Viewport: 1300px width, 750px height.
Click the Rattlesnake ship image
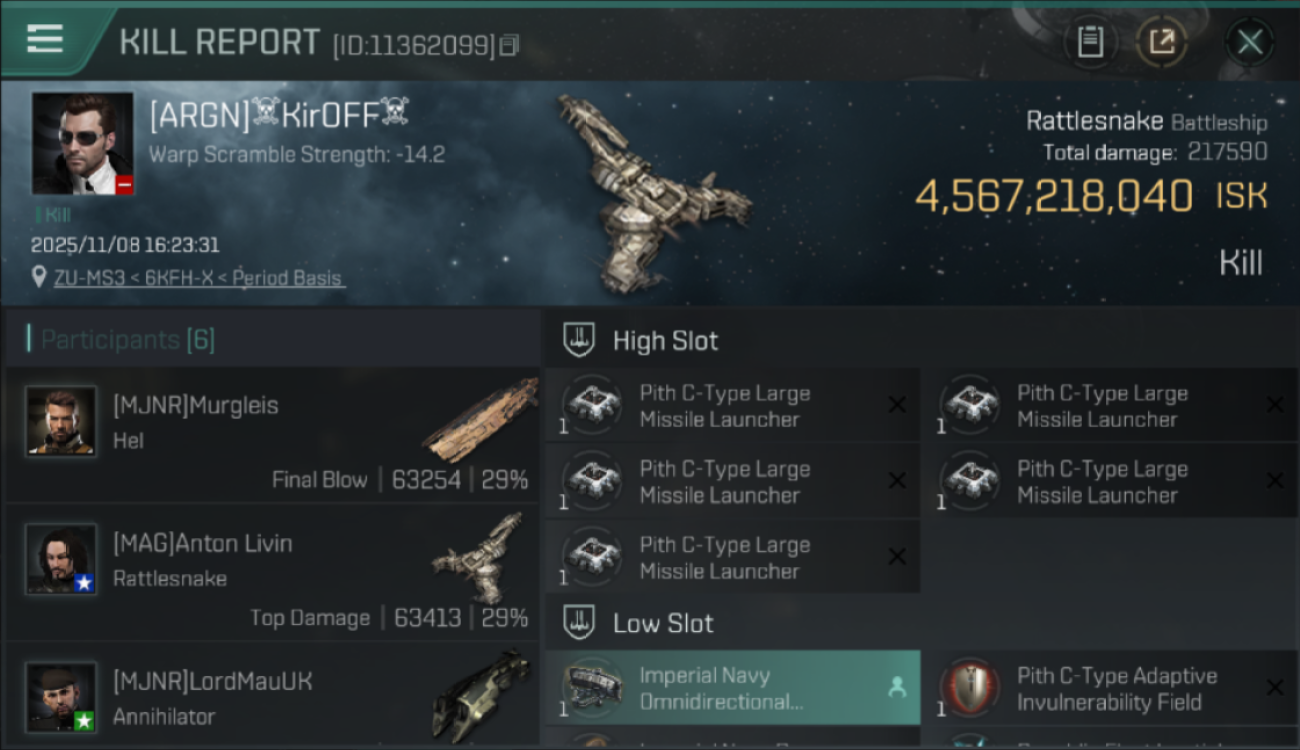click(x=655, y=190)
